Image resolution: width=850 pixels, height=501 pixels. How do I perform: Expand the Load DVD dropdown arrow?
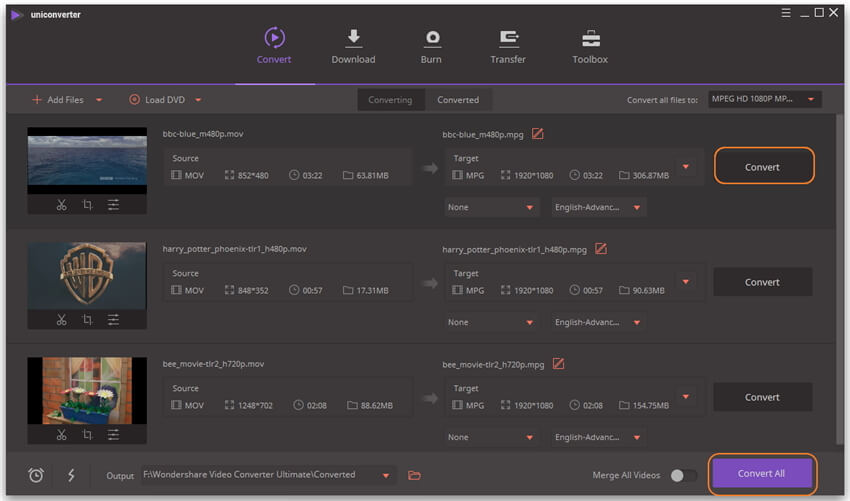(x=198, y=100)
